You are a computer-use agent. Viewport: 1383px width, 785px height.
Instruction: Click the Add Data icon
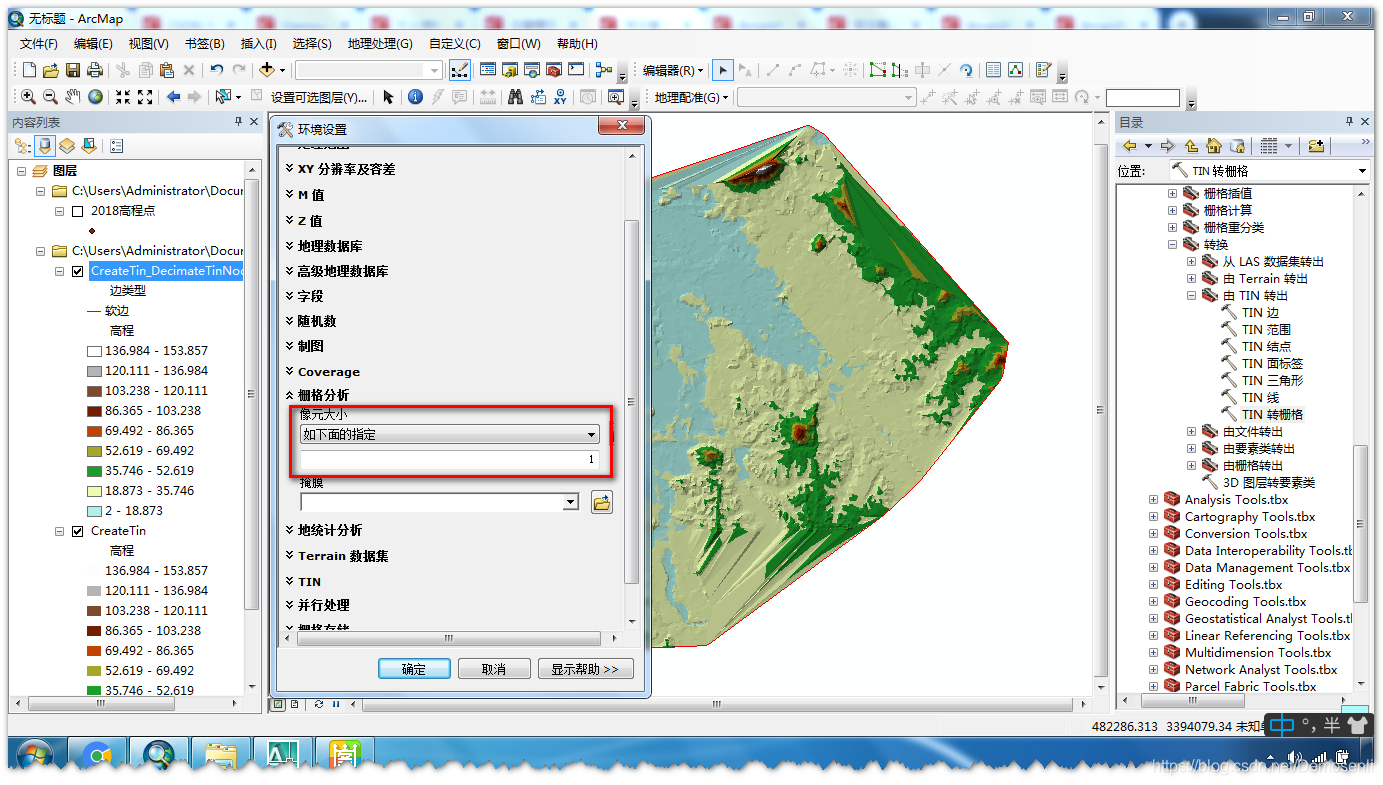[266, 70]
